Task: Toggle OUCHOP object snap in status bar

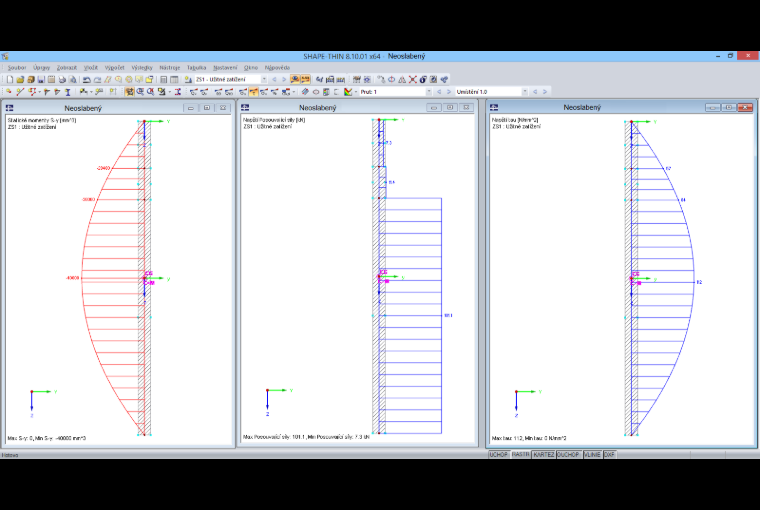Action: [568, 454]
